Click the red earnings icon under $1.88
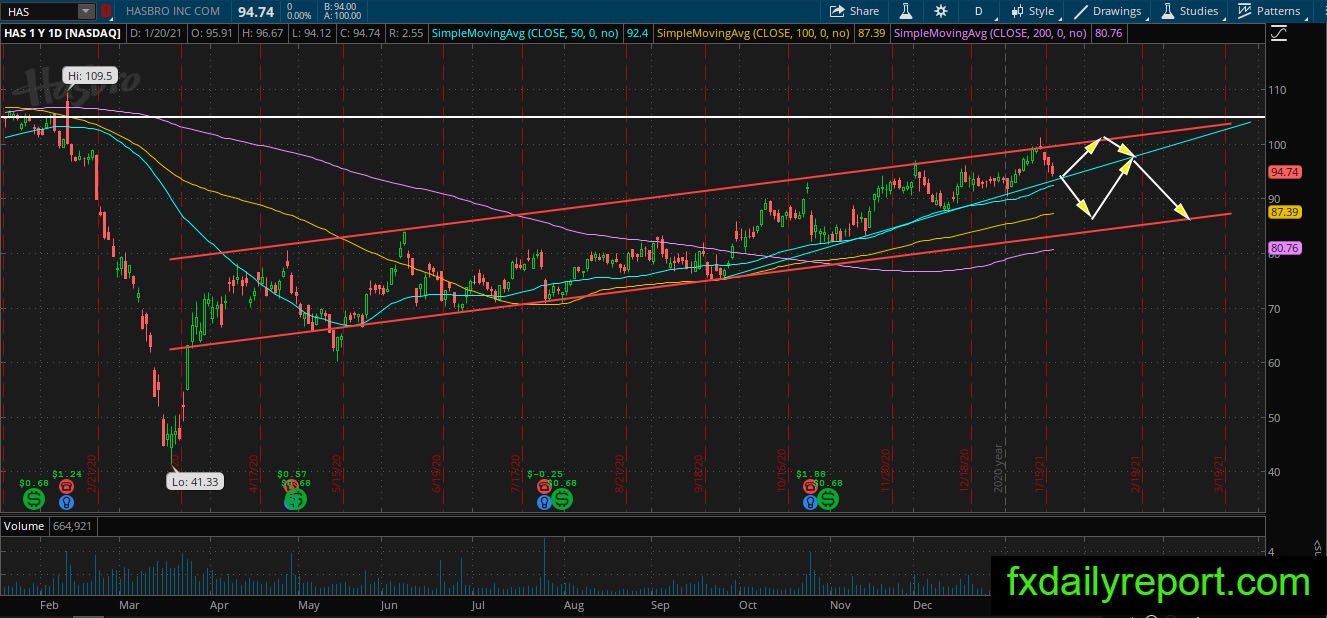The height and width of the screenshot is (618, 1327). pyautogui.click(x=811, y=487)
